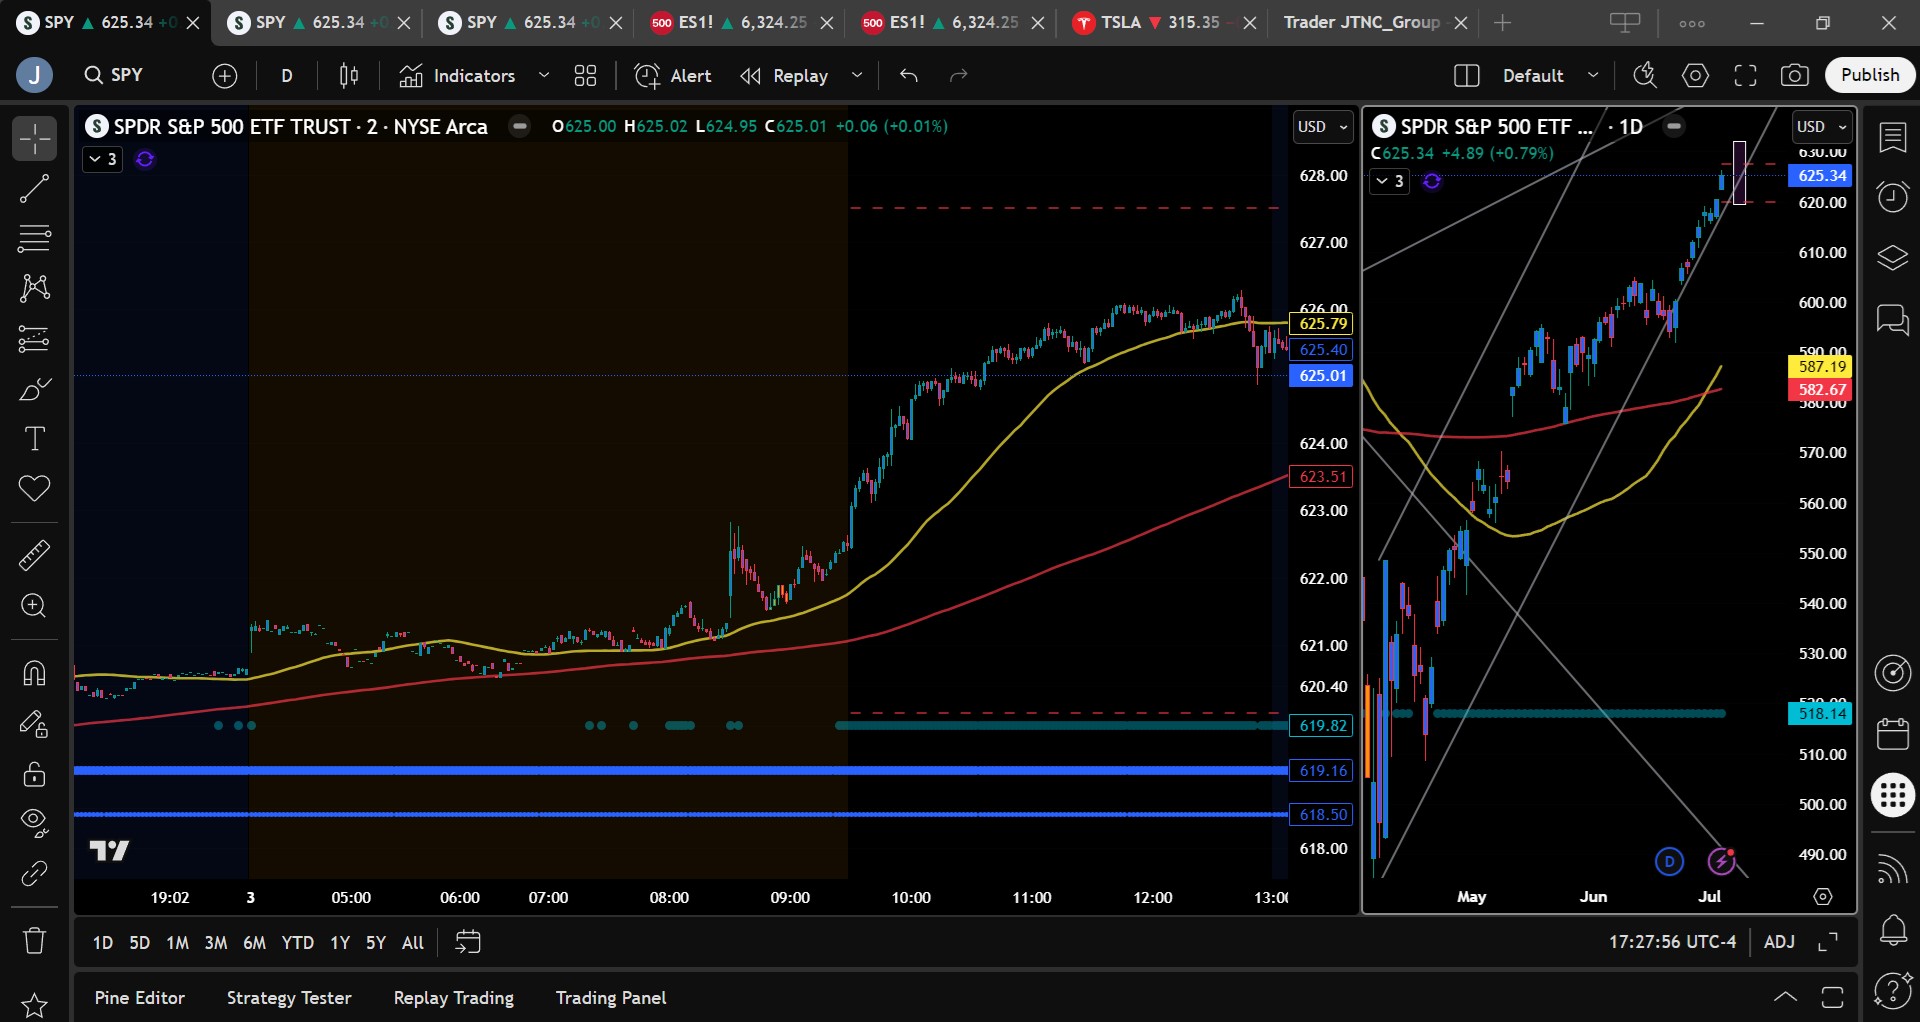Remove drawings with the trash icon

(x=34, y=940)
